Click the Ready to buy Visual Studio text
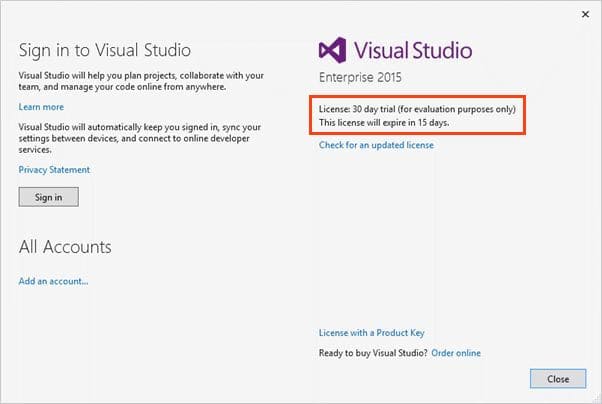 click(373, 353)
